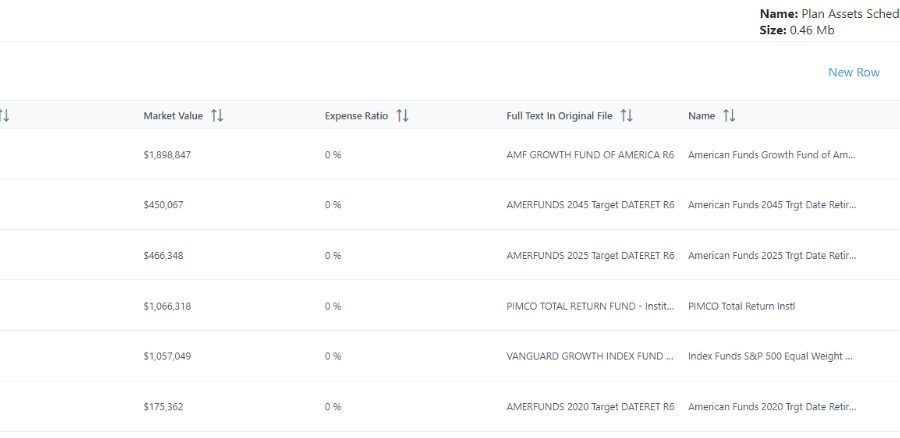Click sort icon next to Market Value

click(217, 116)
